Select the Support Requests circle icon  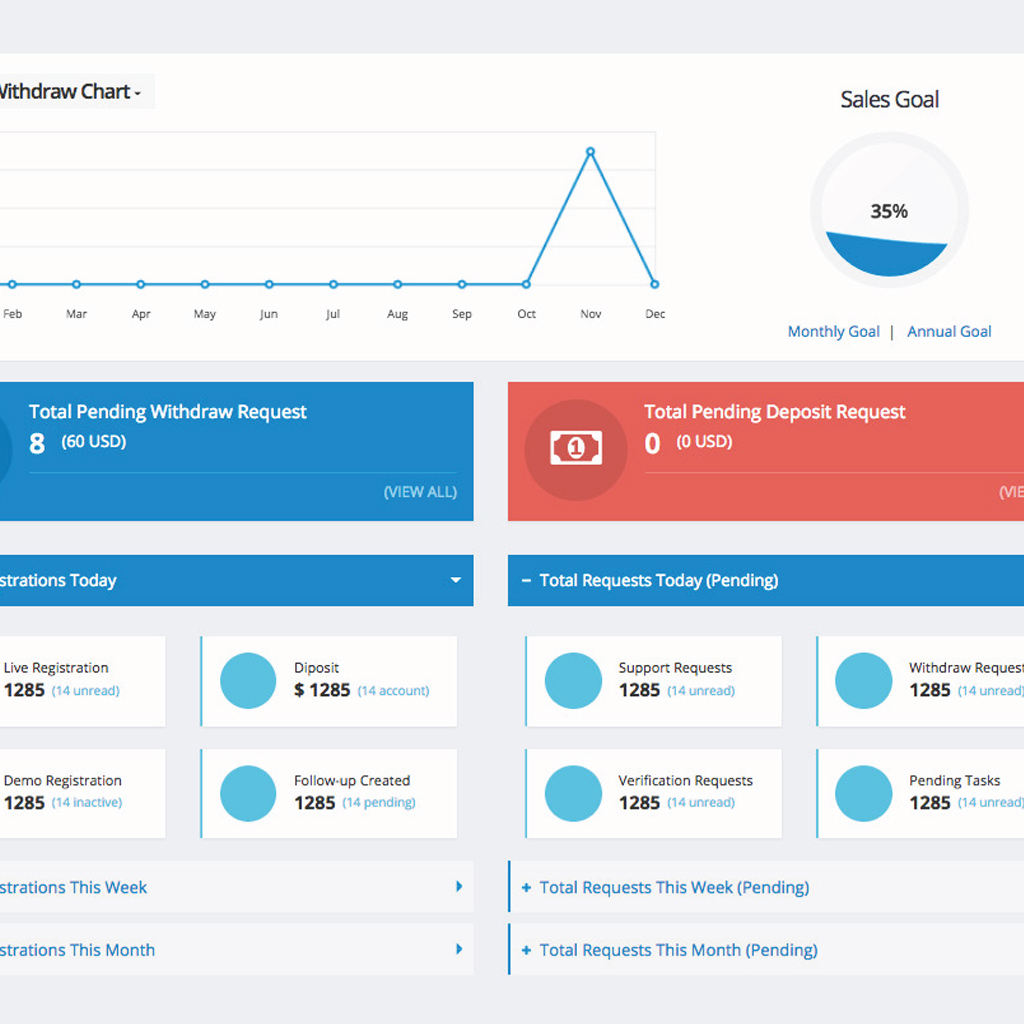pos(573,681)
